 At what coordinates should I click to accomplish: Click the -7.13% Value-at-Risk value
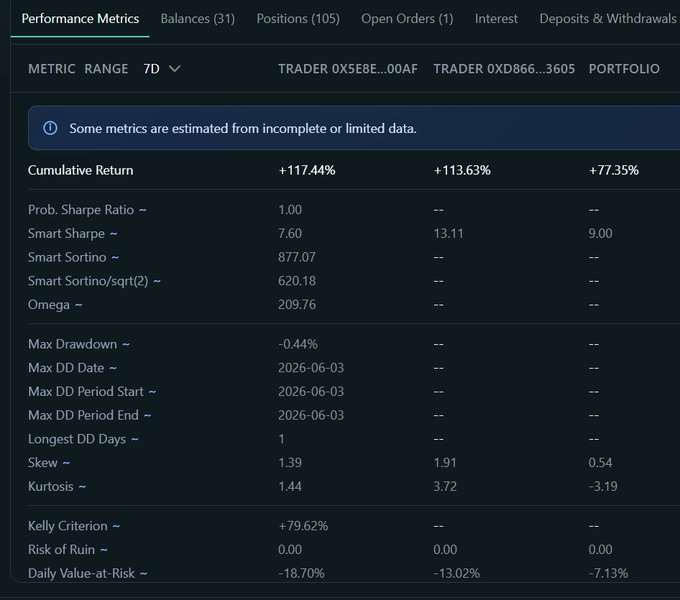[x=608, y=574]
